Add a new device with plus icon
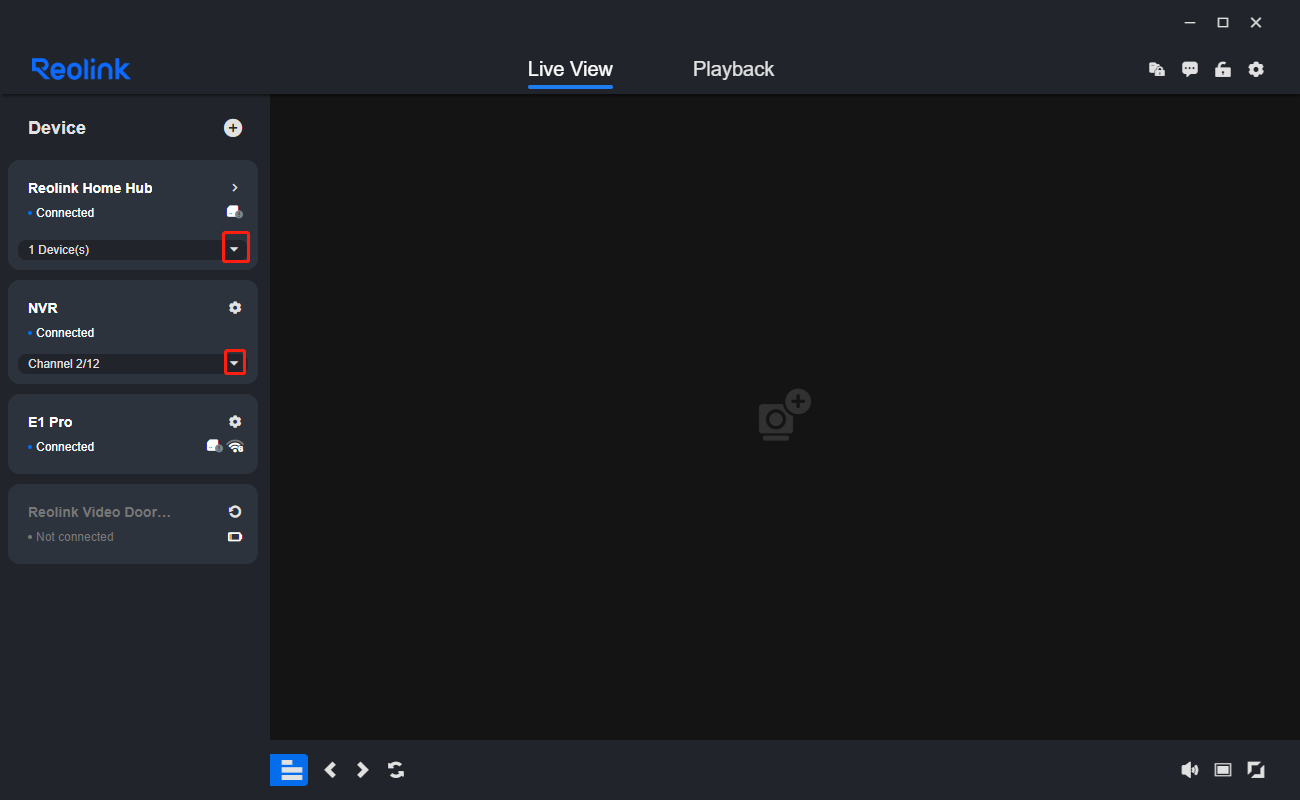The height and width of the screenshot is (800, 1300). 233,128
